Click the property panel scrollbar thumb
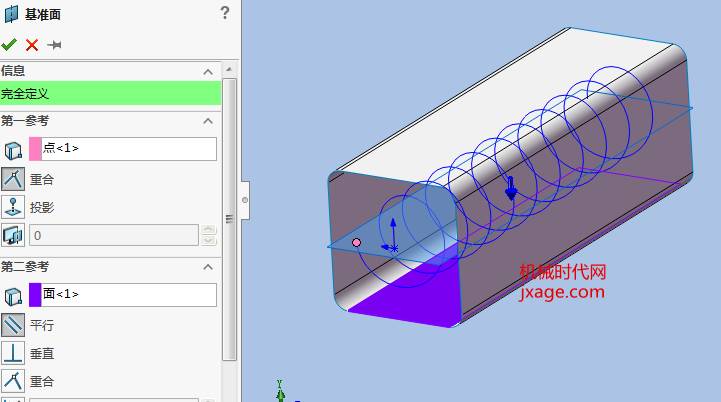The height and width of the screenshot is (402, 721). point(229,219)
